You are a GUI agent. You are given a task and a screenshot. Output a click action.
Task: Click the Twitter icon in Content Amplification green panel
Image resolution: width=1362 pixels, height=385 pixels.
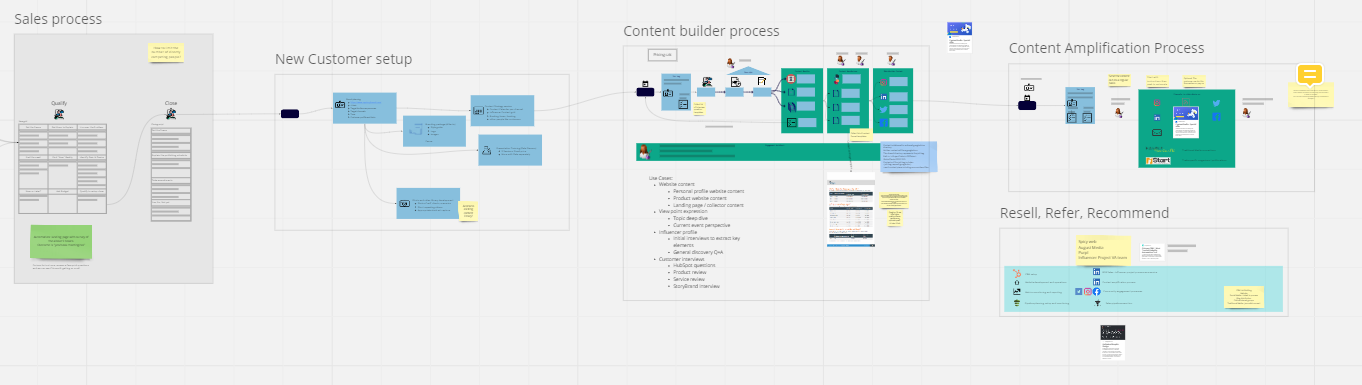tap(1216, 103)
